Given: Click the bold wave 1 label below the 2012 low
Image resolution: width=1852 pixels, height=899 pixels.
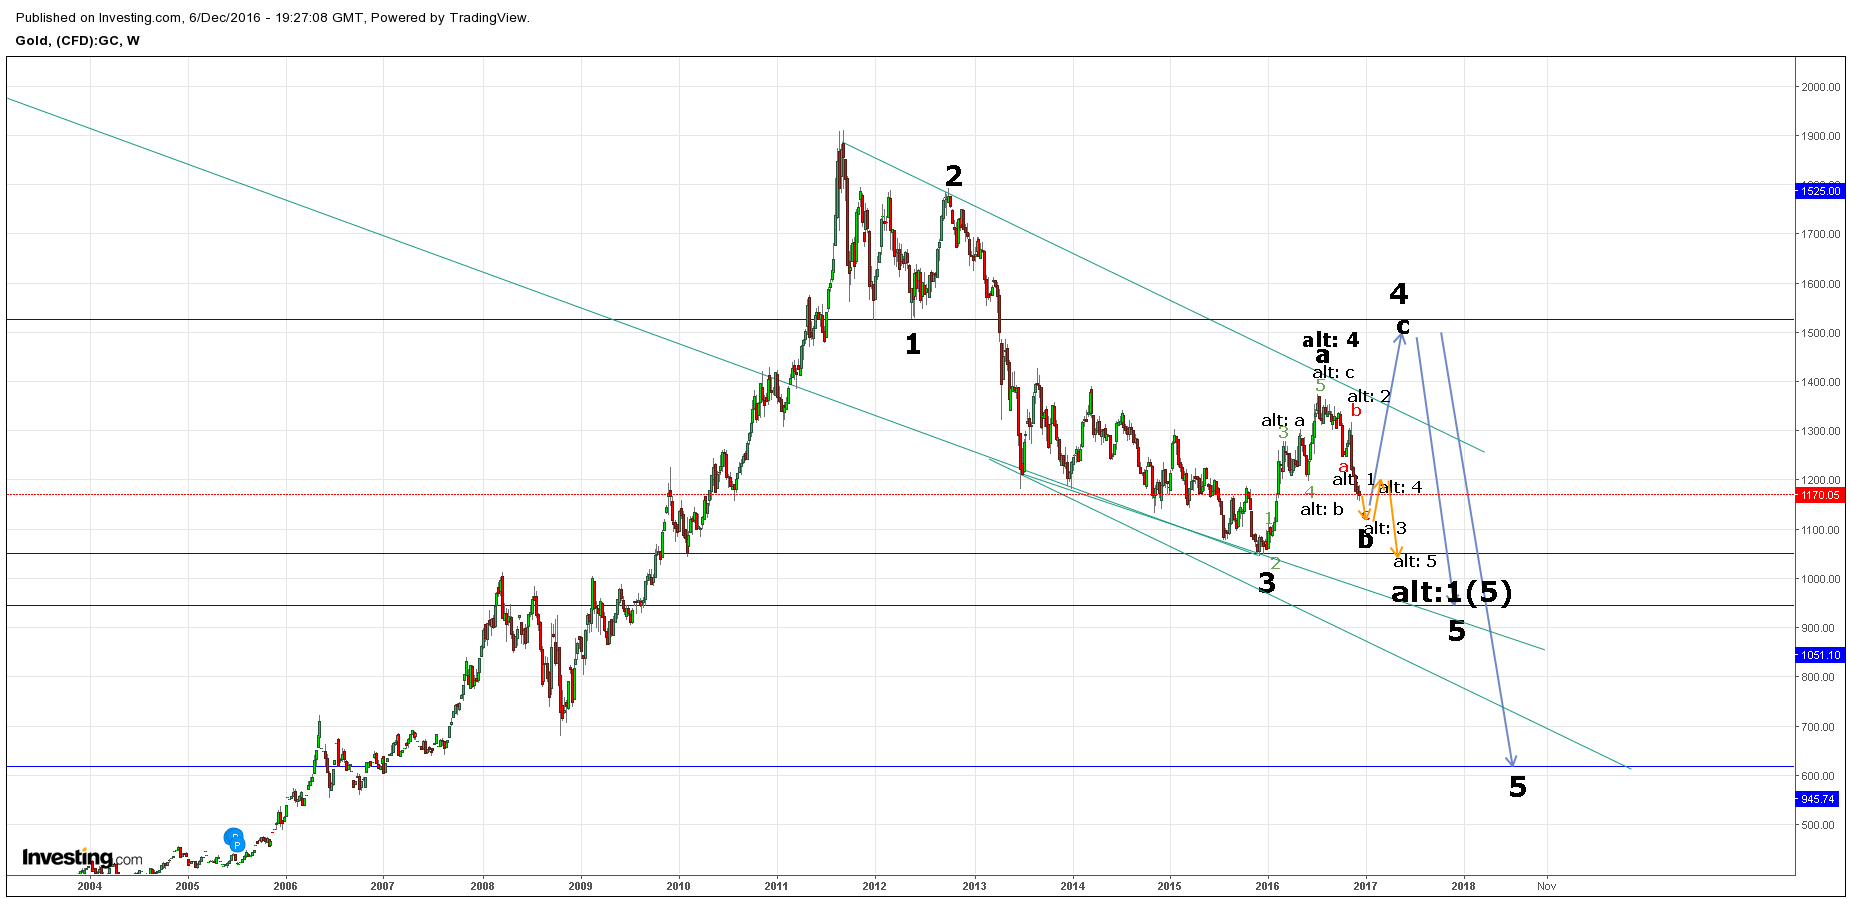Looking at the screenshot, I should 912,344.
